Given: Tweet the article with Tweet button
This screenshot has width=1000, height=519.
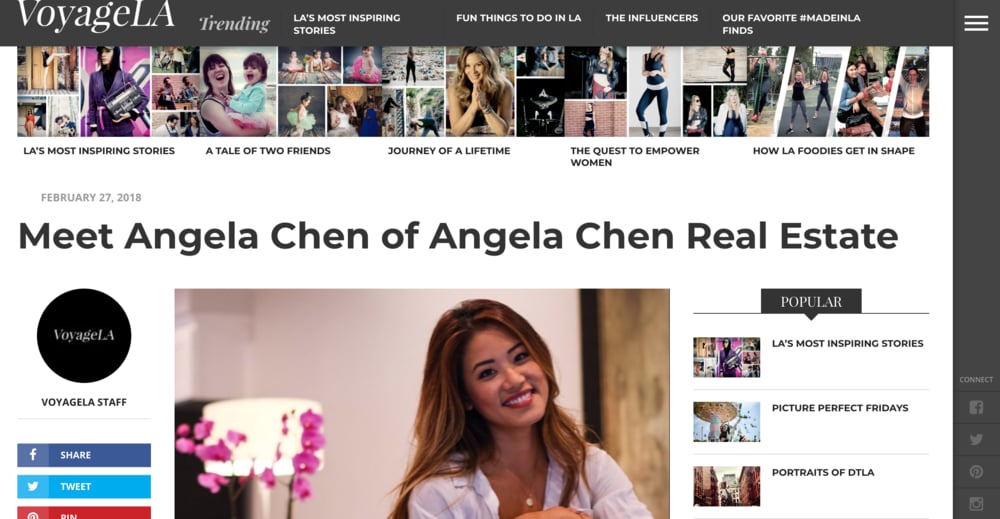Looking at the screenshot, I should tap(84, 486).
